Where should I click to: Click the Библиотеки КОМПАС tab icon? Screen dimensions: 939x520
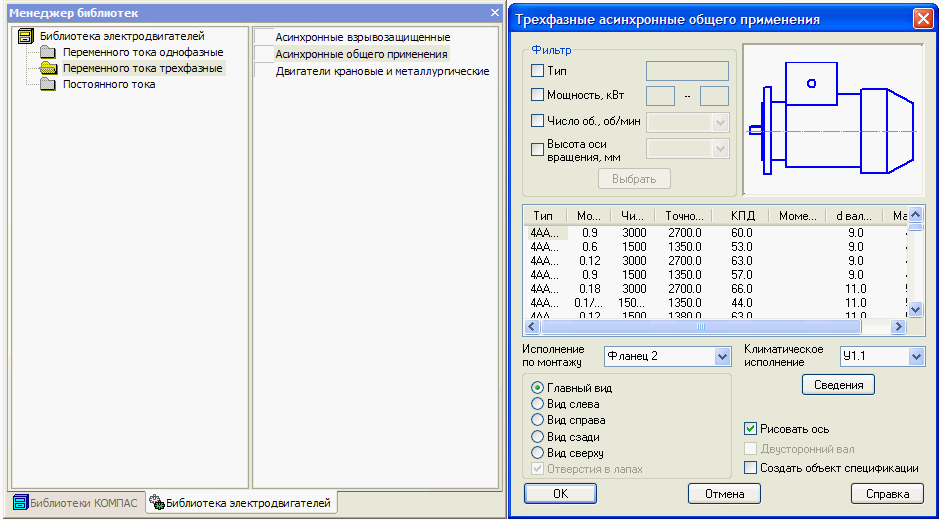(x=19, y=503)
